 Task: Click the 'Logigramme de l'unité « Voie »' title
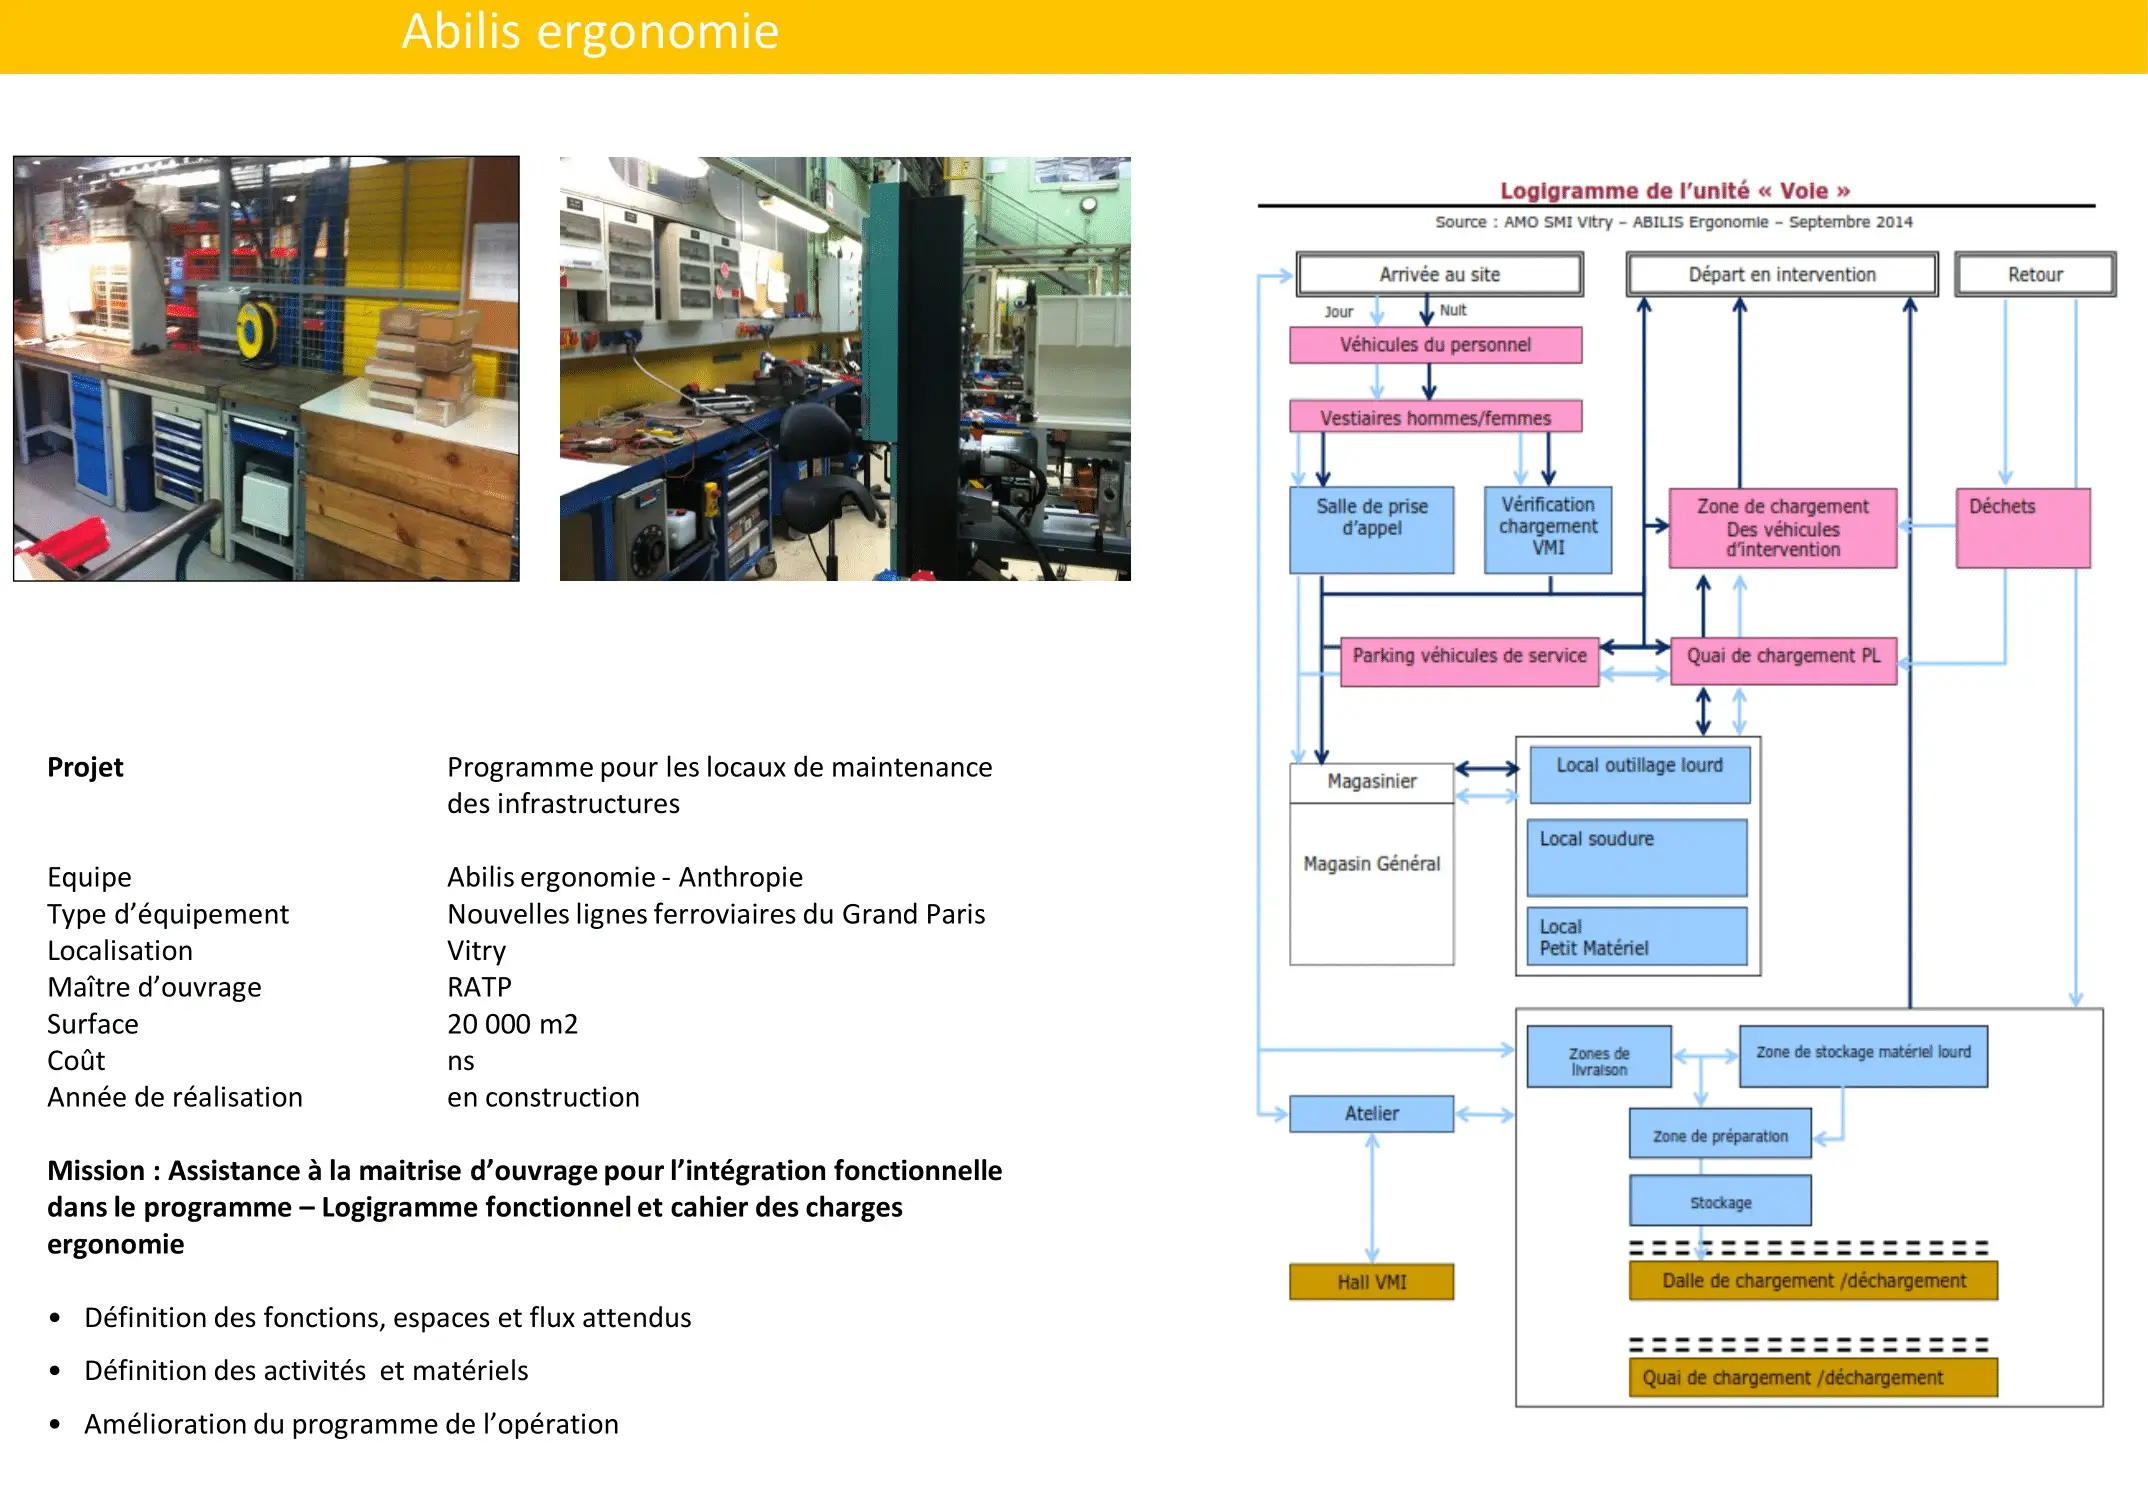tap(1675, 190)
